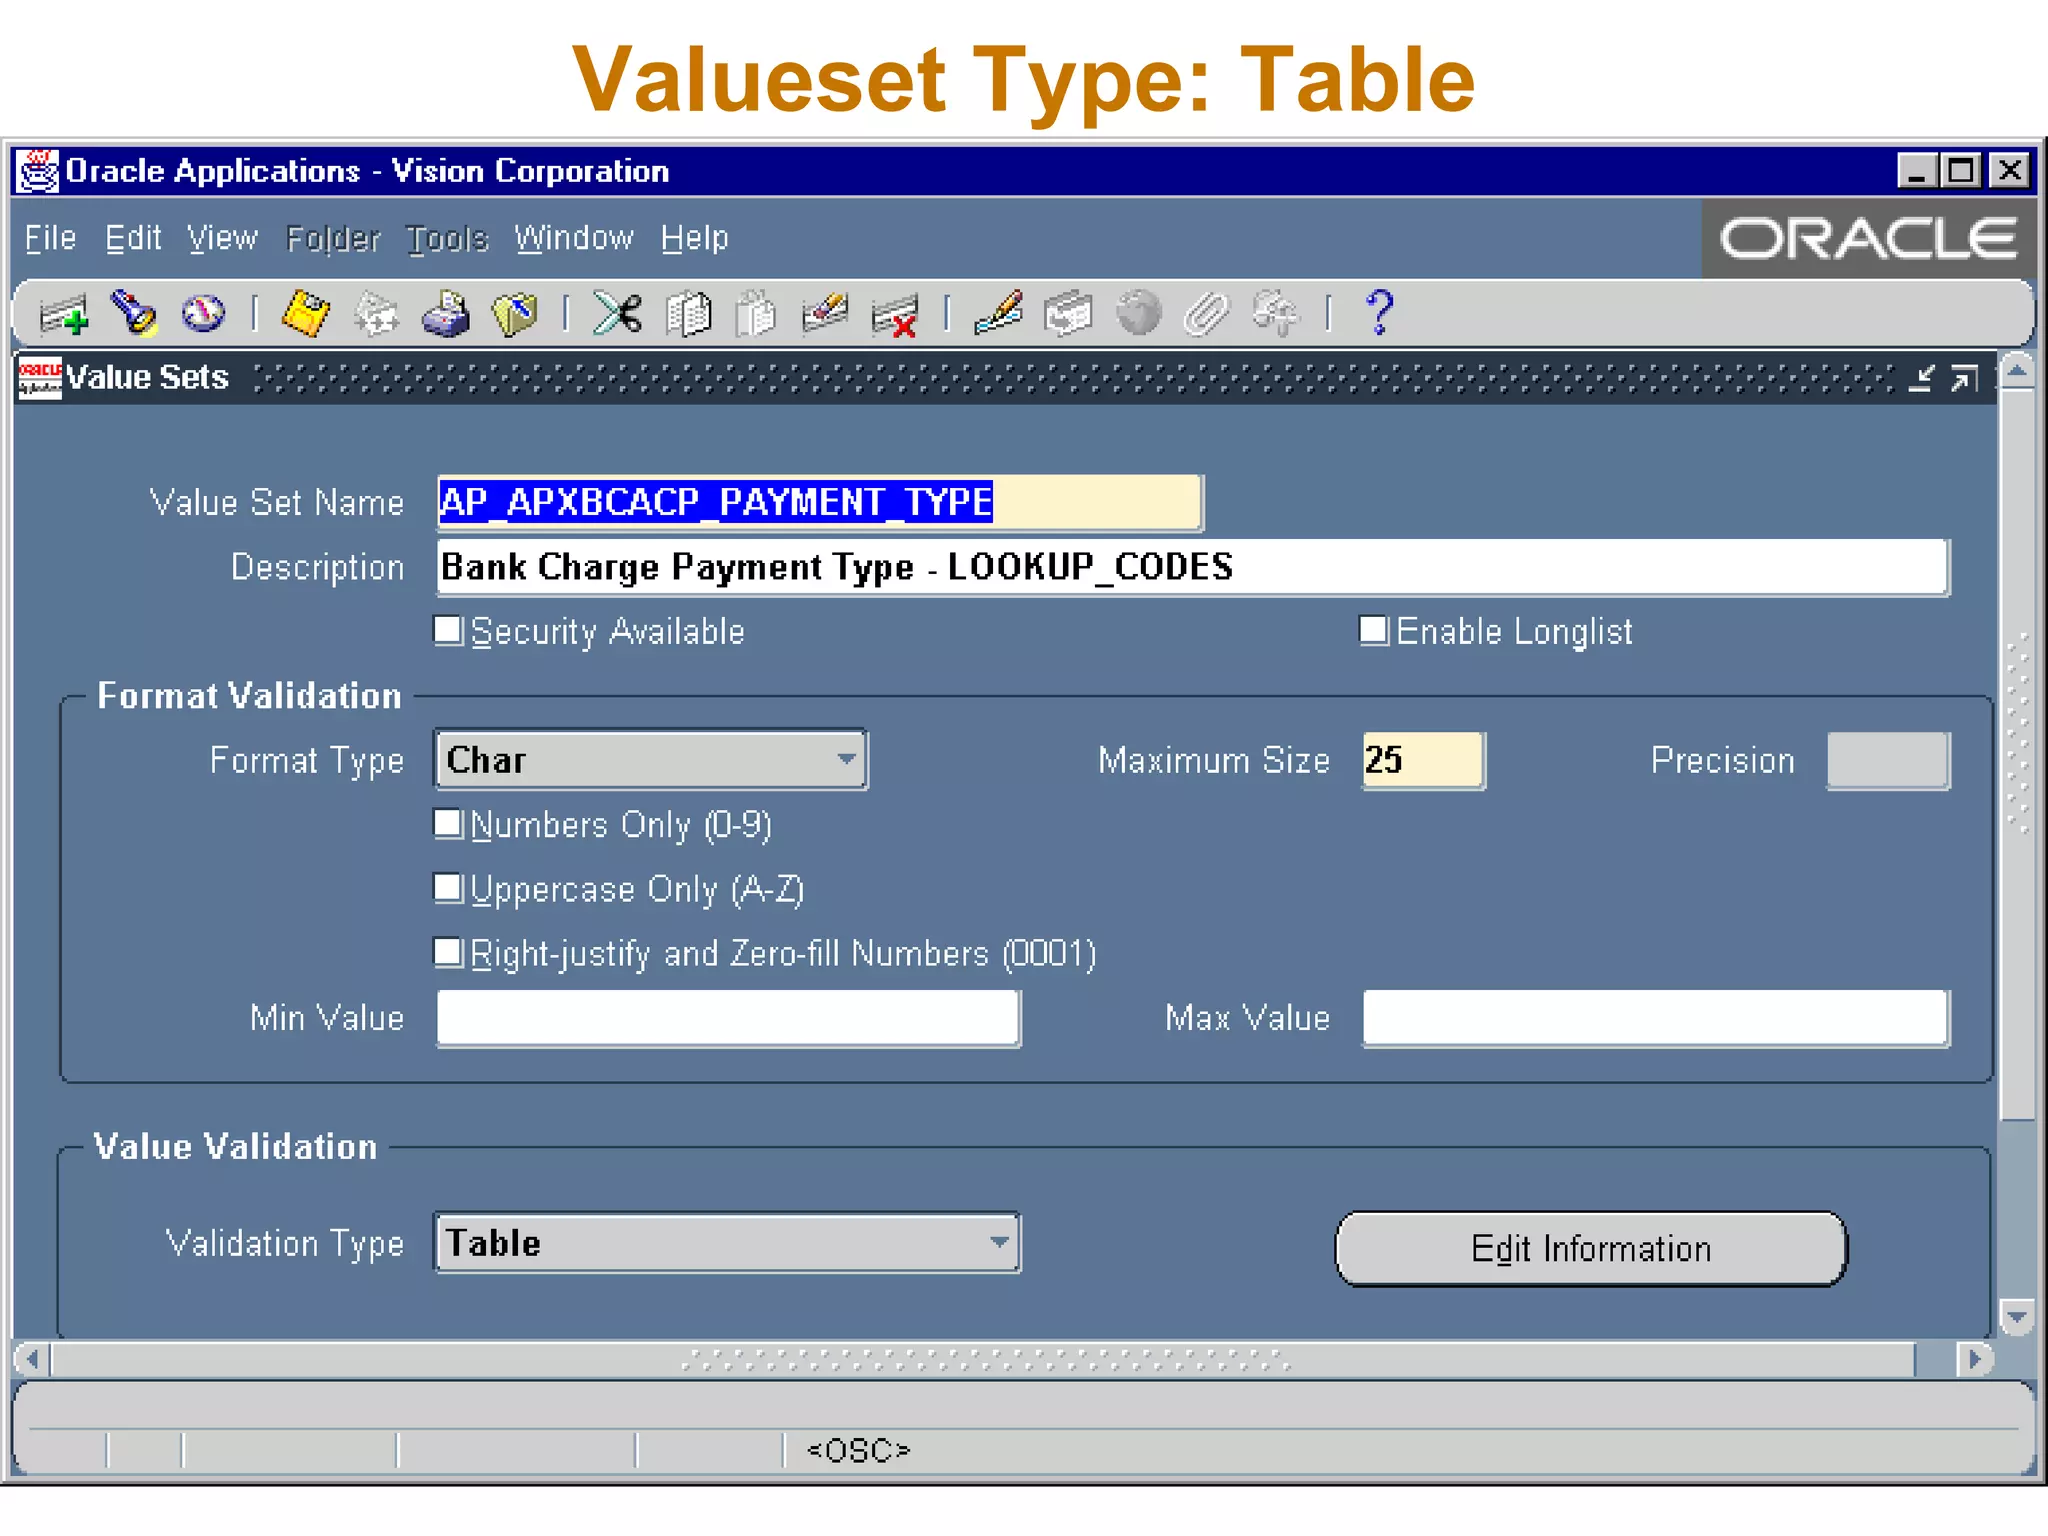Screen dimensions: 2048x1536
Task: Open the Folder menu
Action: pyautogui.click(x=333, y=239)
